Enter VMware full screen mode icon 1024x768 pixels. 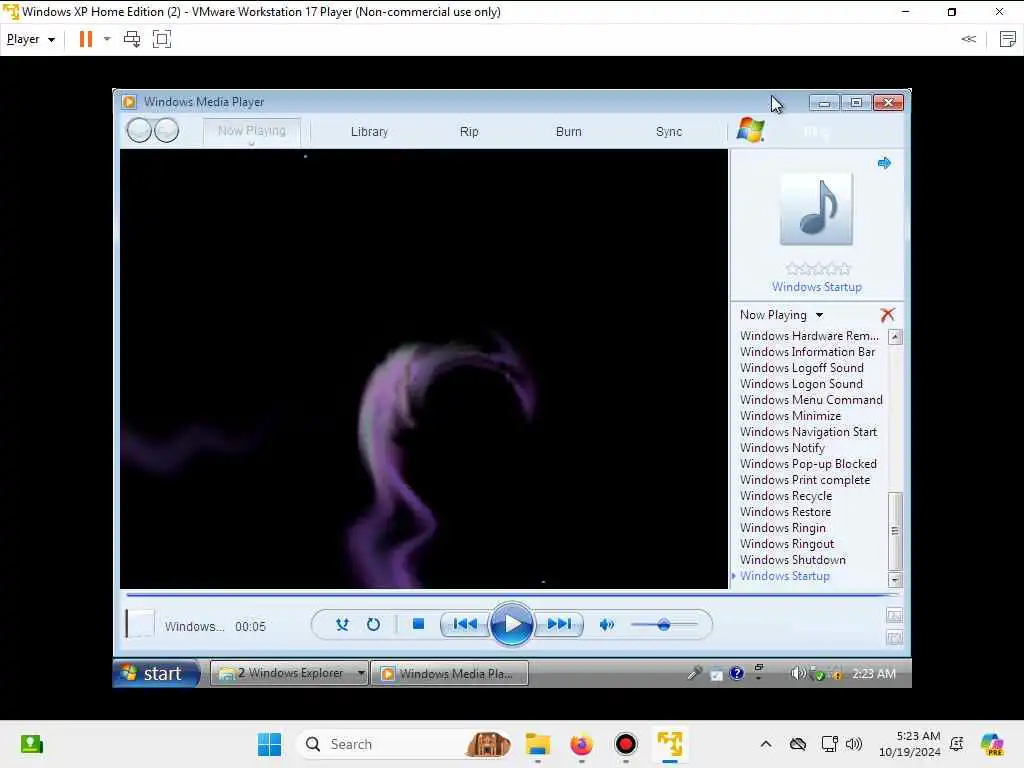[x=162, y=39]
